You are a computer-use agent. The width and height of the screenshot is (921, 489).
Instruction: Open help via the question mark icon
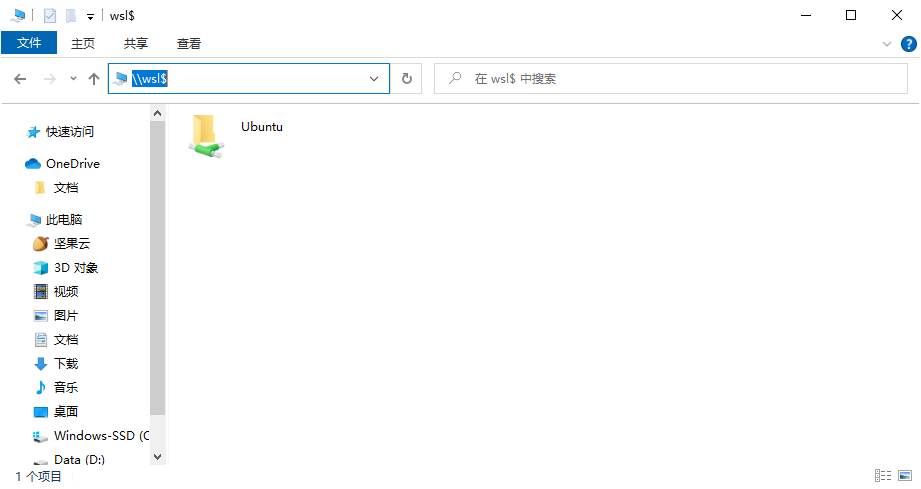coord(909,44)
